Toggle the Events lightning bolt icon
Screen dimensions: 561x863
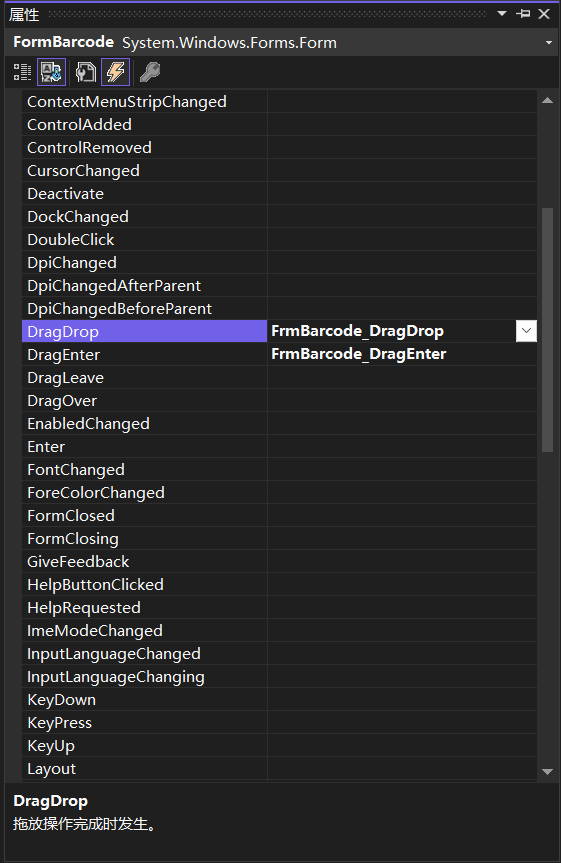[x=116, y=72]
